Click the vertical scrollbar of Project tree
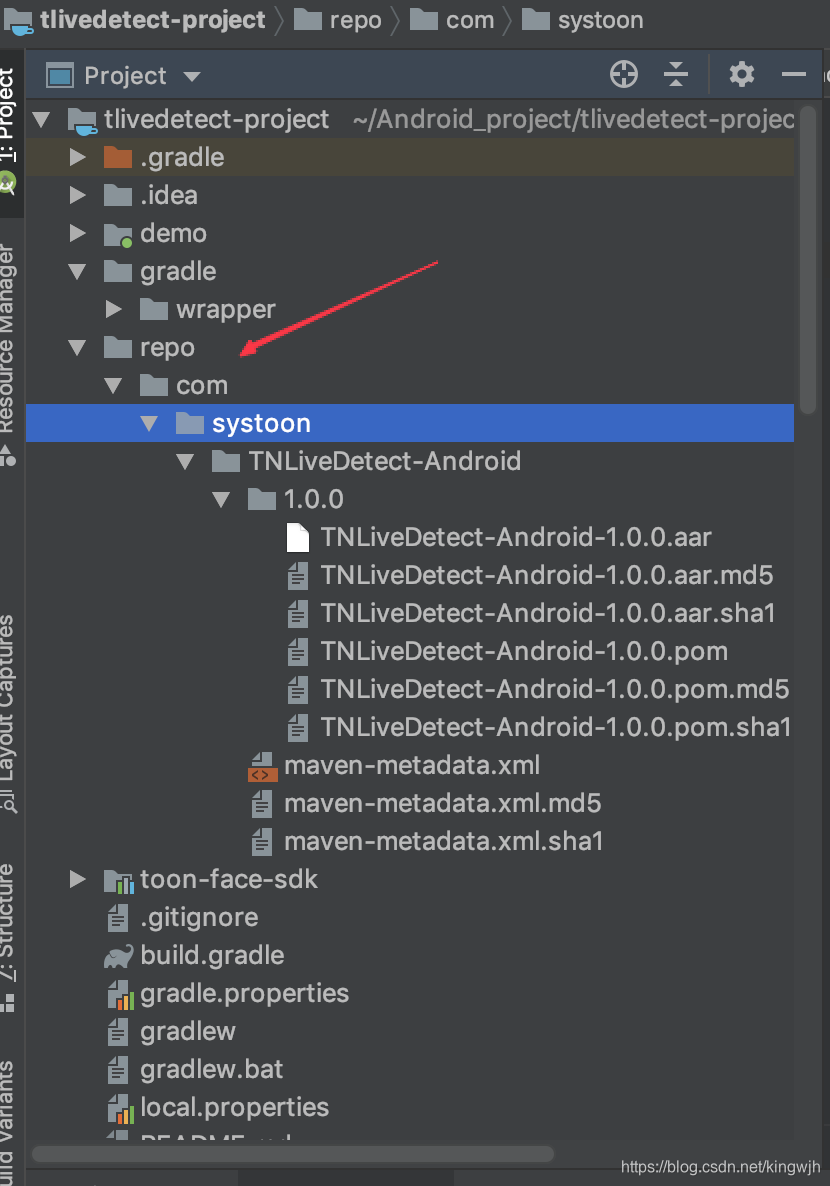830x1186 pixels. 807,261
